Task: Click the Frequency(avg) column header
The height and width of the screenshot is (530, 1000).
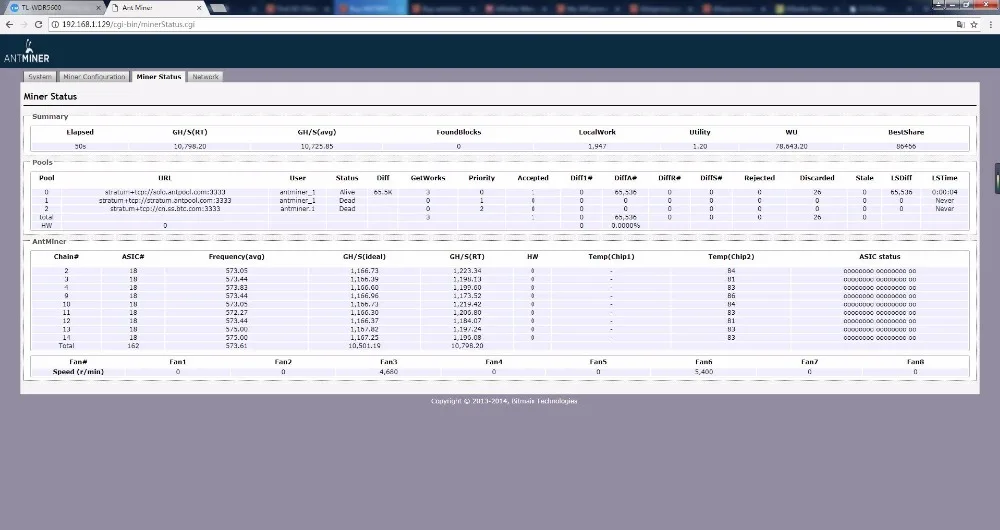Action: coord(237,256)
